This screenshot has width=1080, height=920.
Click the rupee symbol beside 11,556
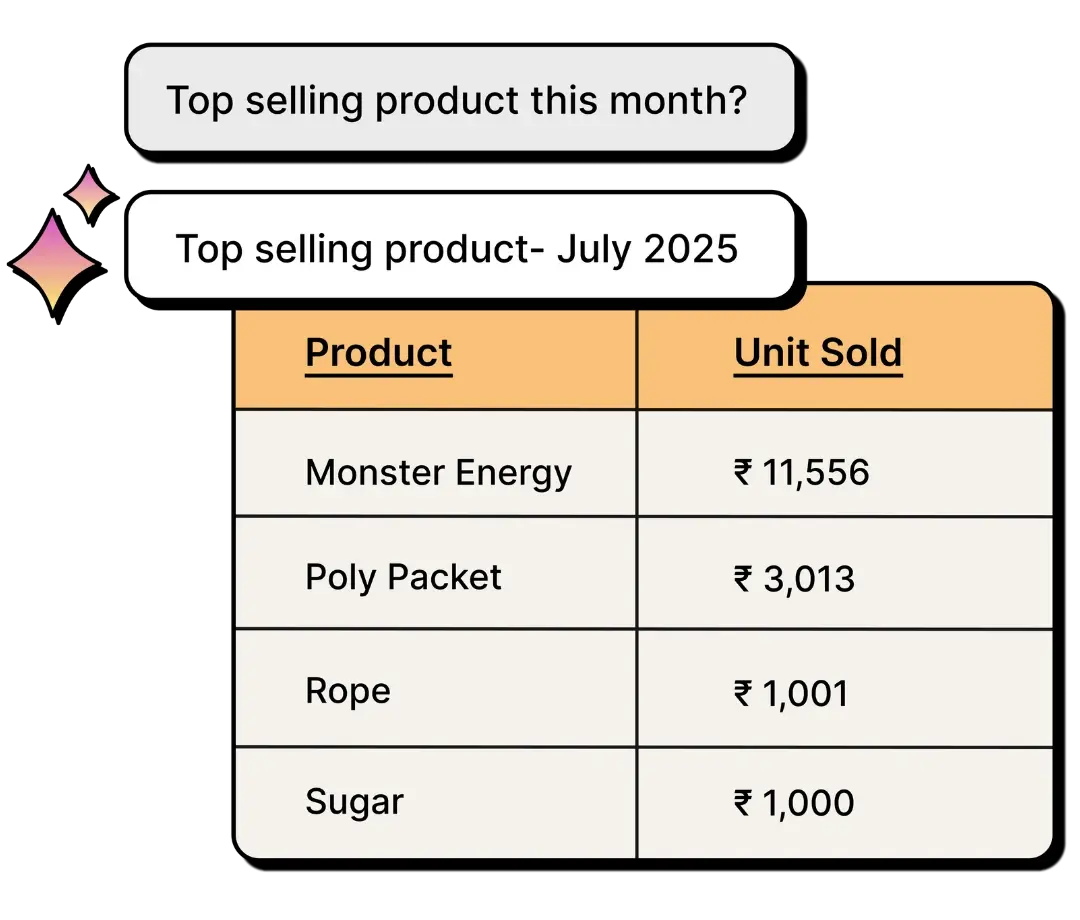pos(743,472)
